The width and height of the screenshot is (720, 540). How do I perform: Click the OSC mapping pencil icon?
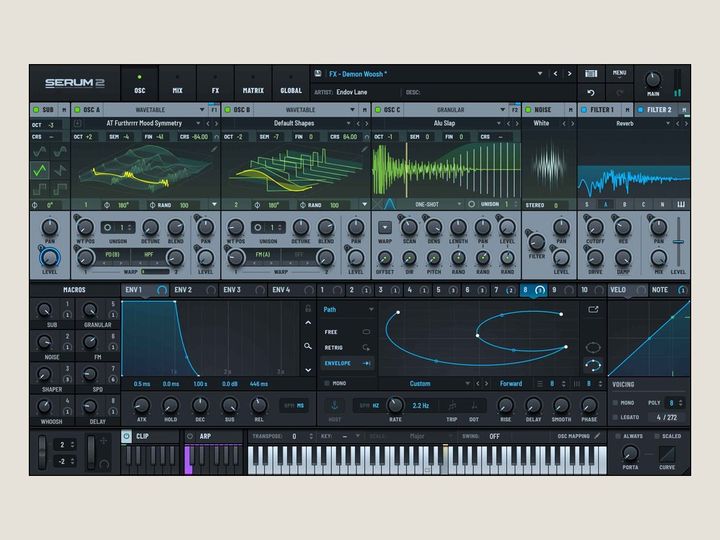pos(597,436)
